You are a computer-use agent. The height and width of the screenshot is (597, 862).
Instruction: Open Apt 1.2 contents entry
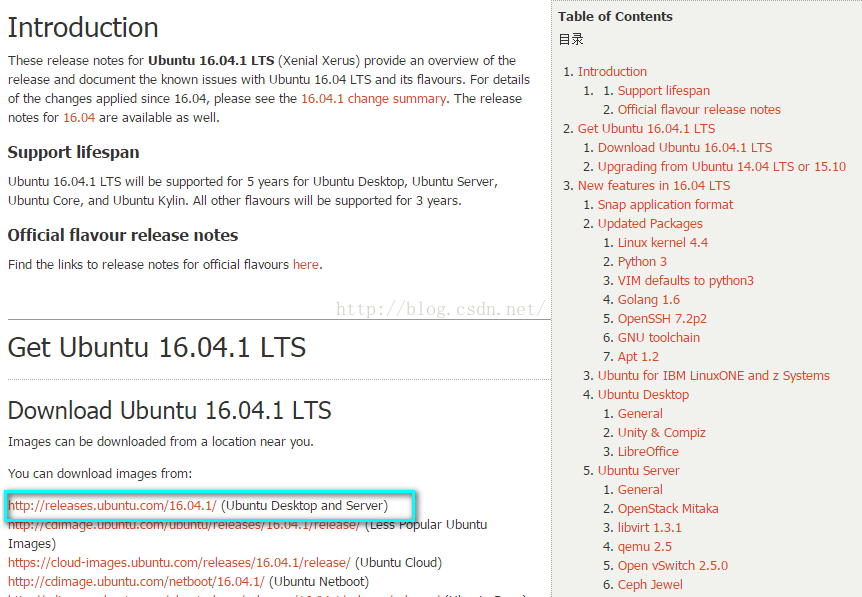[x=638, y=357]
